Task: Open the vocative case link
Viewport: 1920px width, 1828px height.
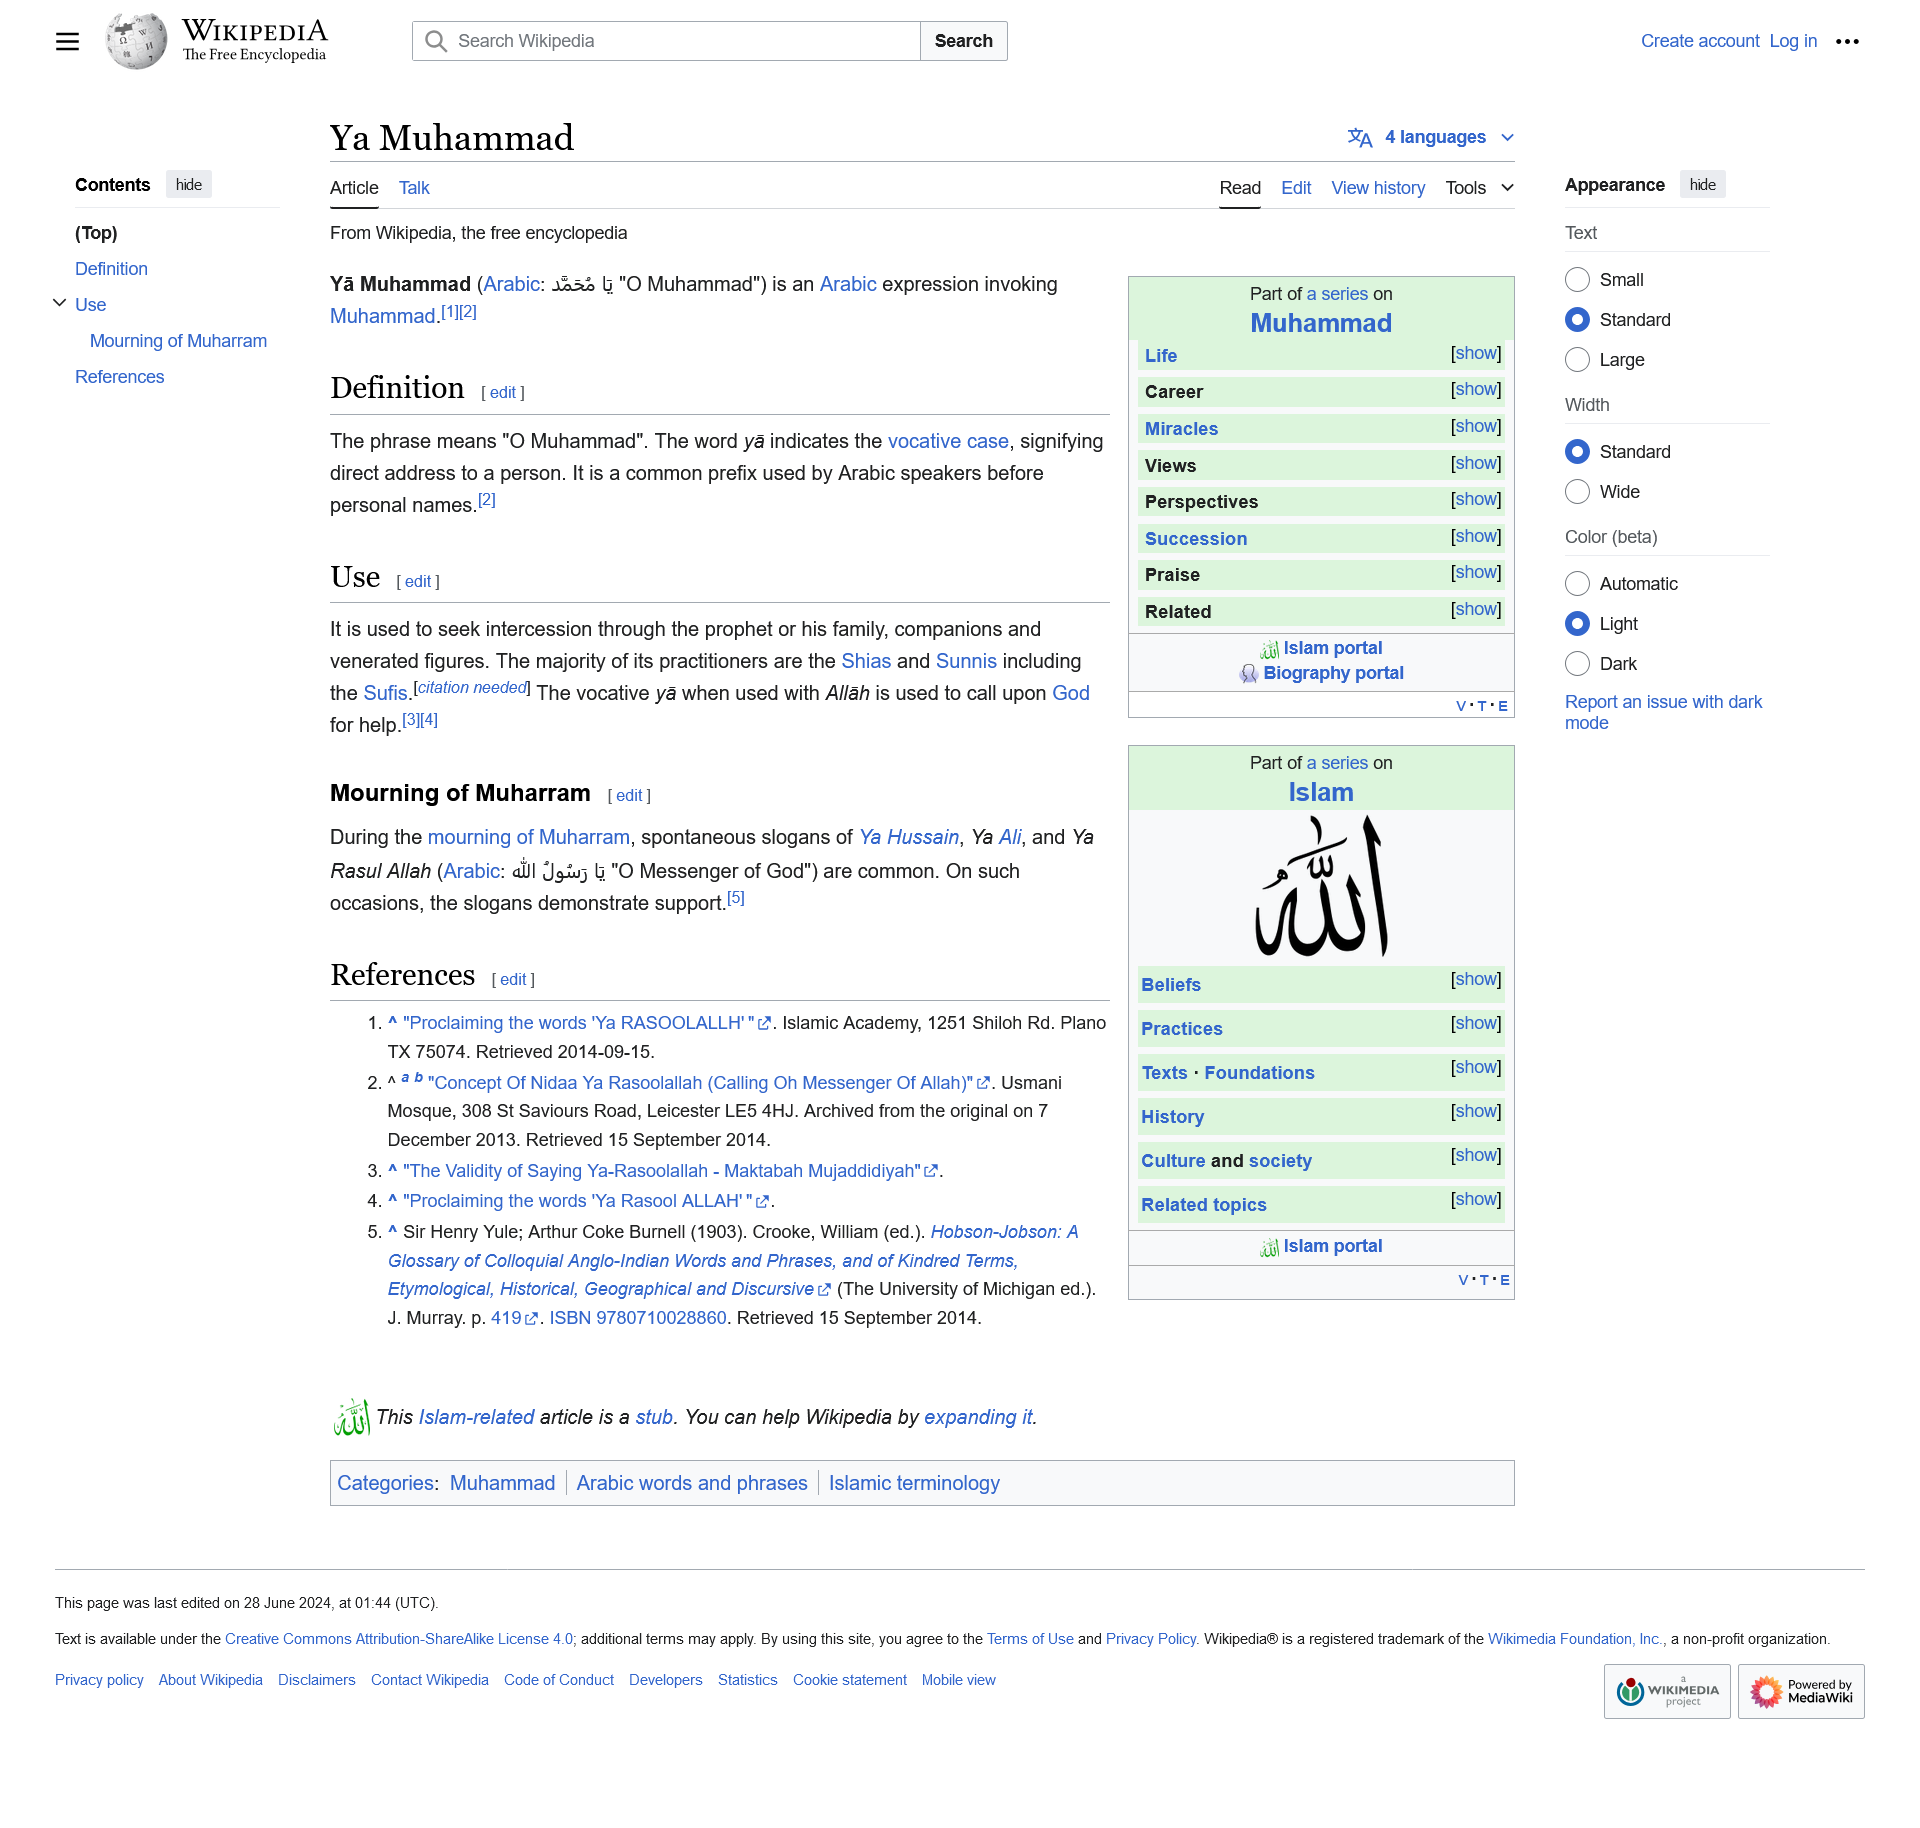Action: pyautogui.click(x=947, y=441)
